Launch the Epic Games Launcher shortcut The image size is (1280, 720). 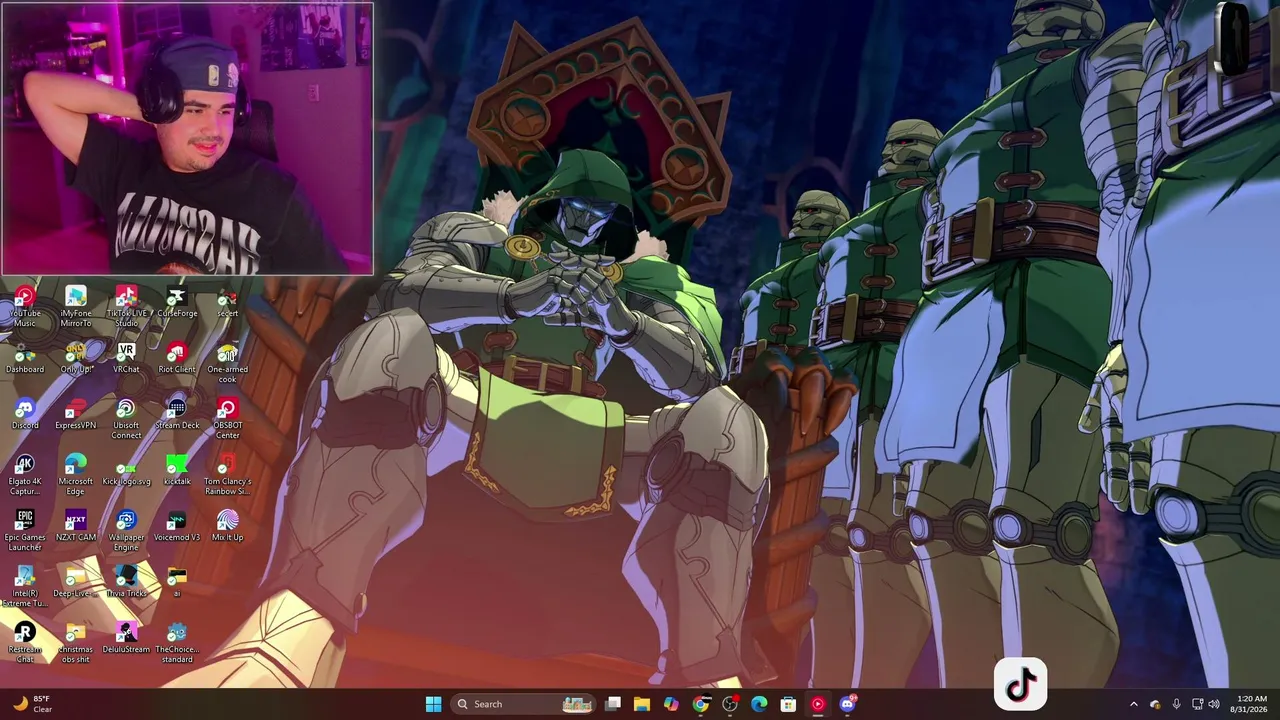coord(25,531)
